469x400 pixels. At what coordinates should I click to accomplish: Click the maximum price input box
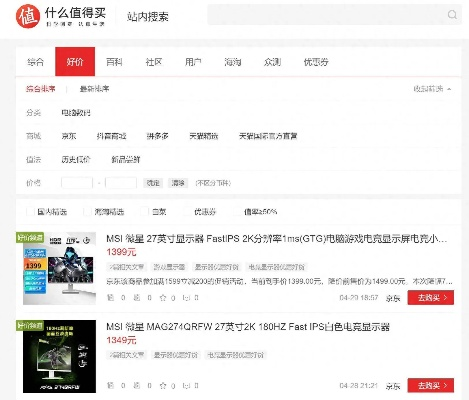click(x=121, y=183)
